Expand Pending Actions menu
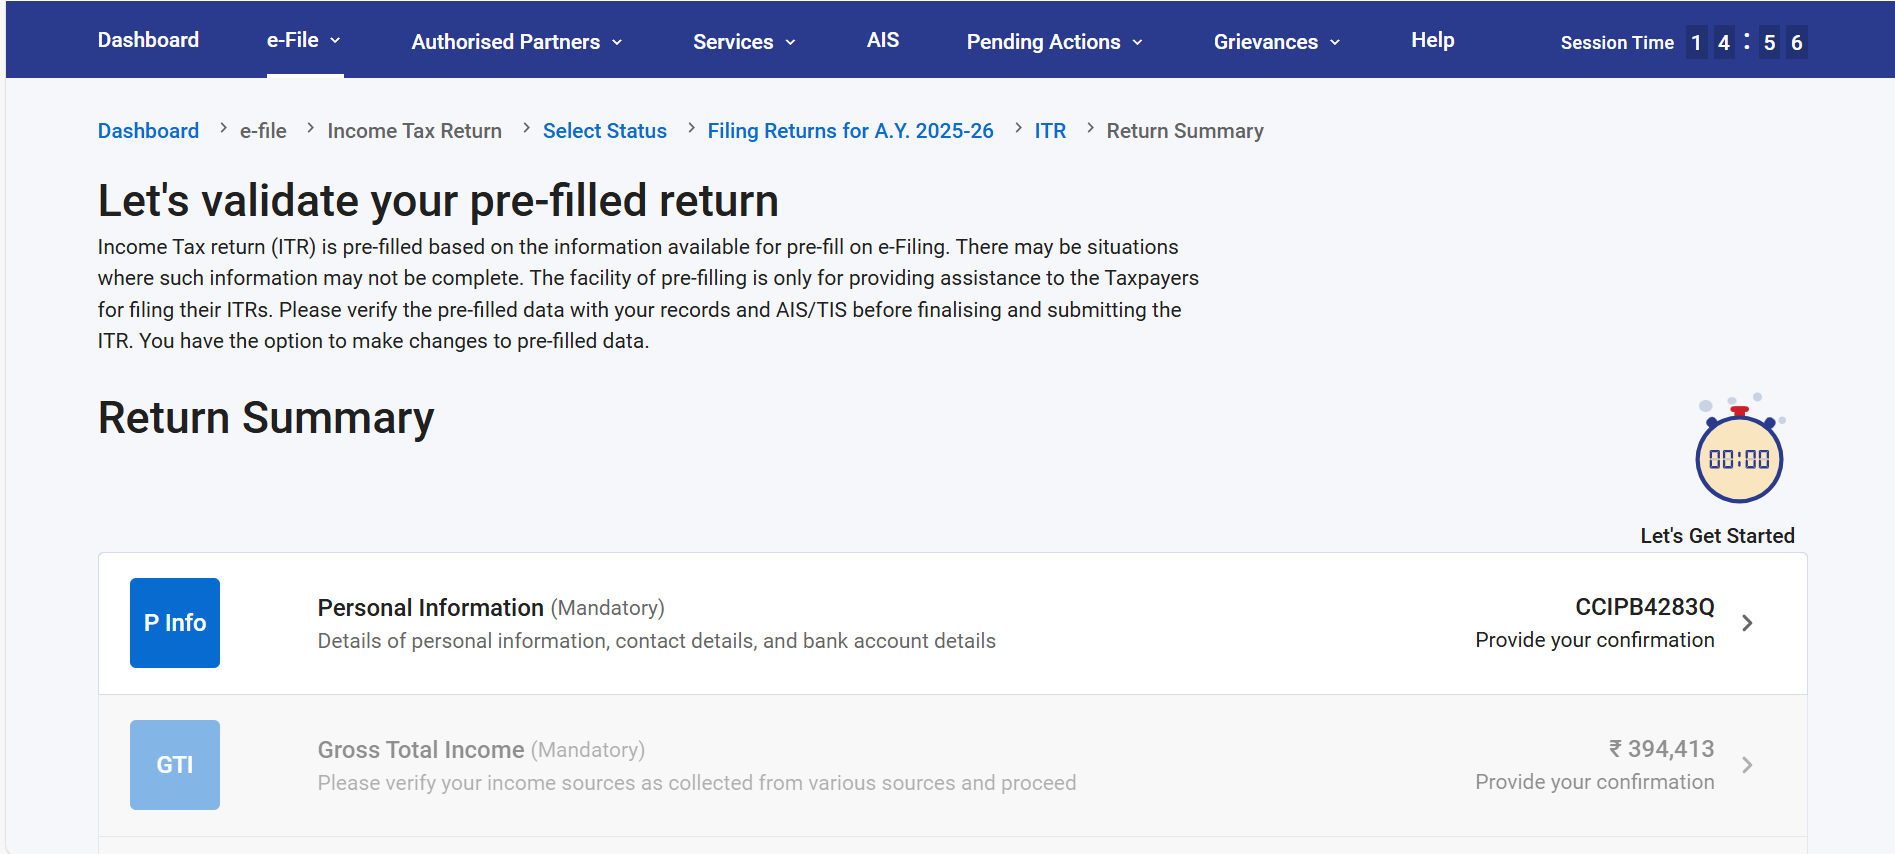This screenshot has height=854, width=1895. click(x=1054, y=42)
